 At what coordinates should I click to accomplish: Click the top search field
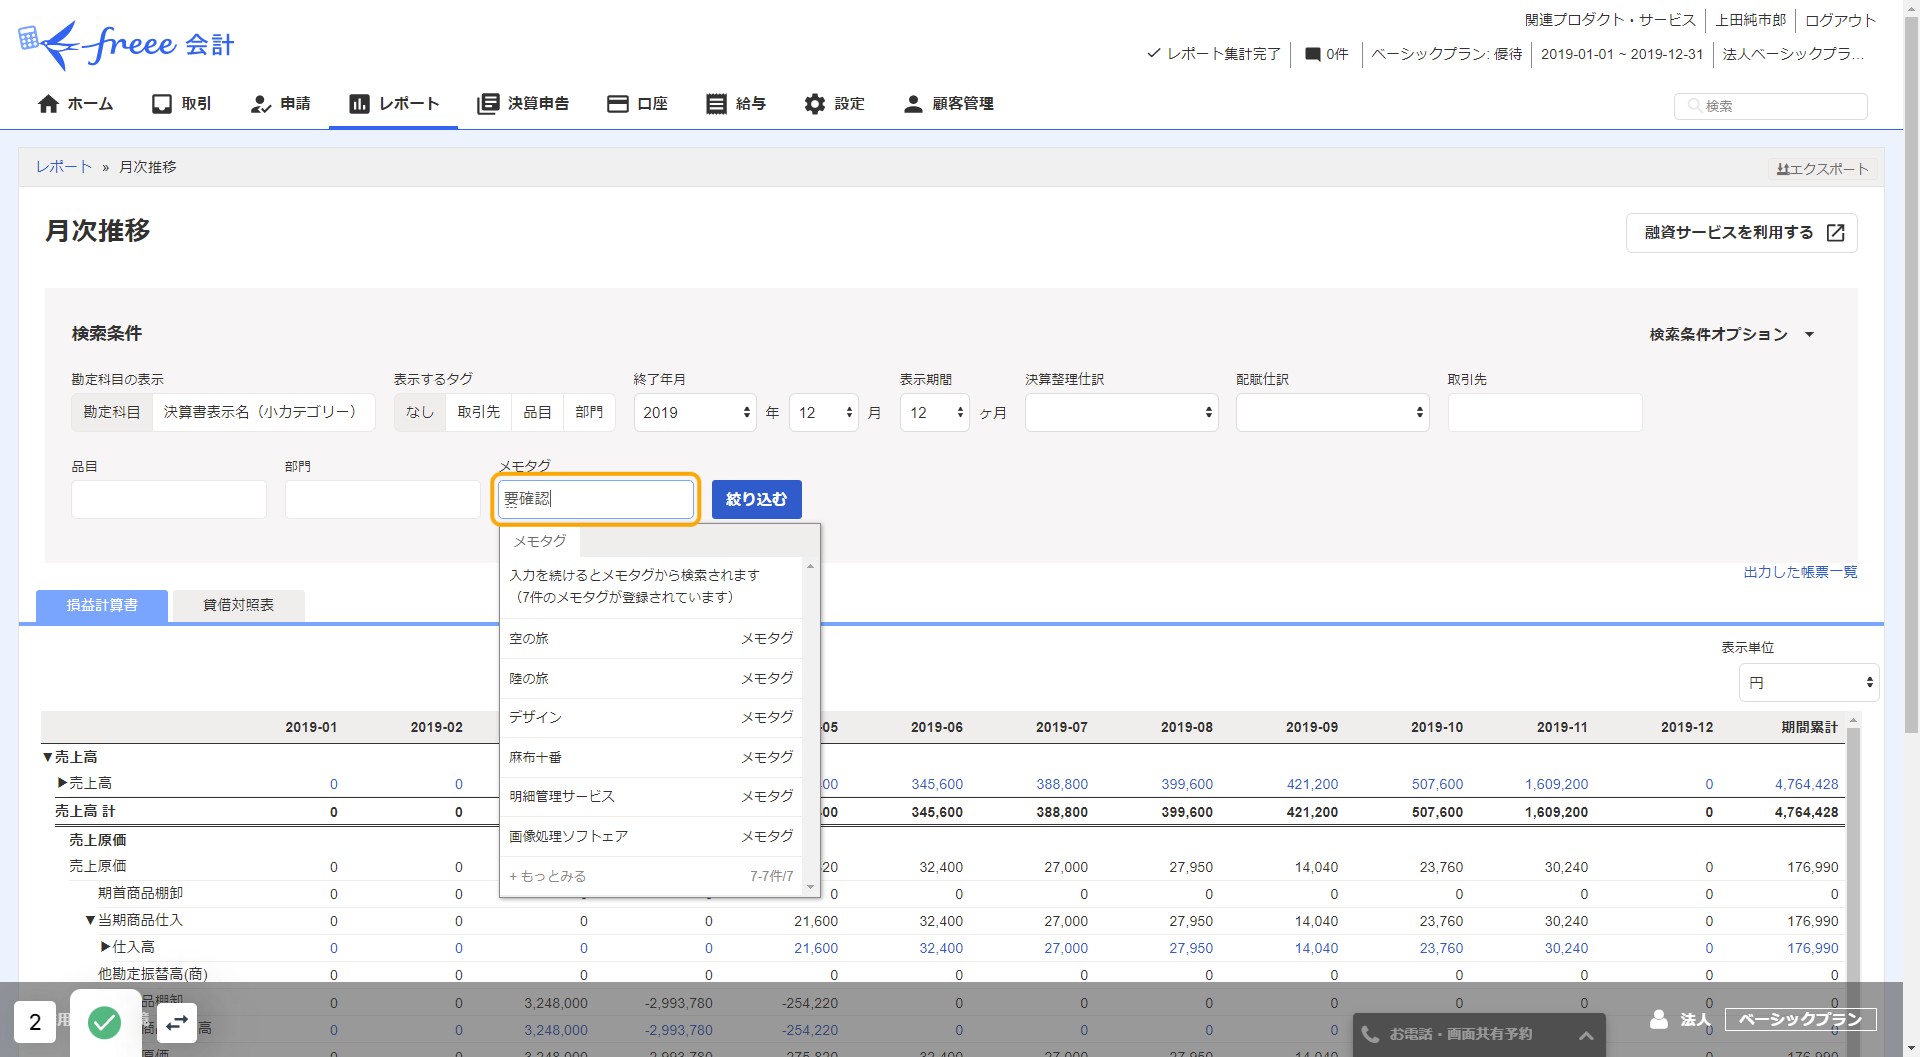[1770, 106]
